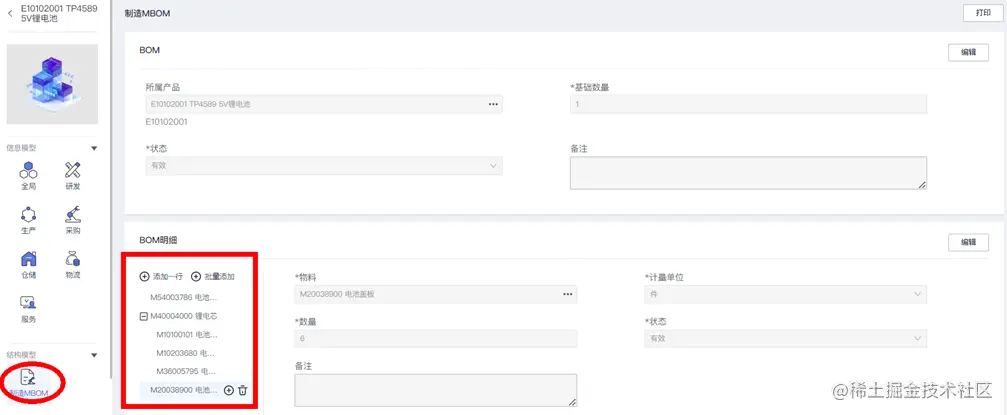This screenshot has width=1007, height=415.
Task: Click 添加一行 to add a row
Action: tap(161, 277)
